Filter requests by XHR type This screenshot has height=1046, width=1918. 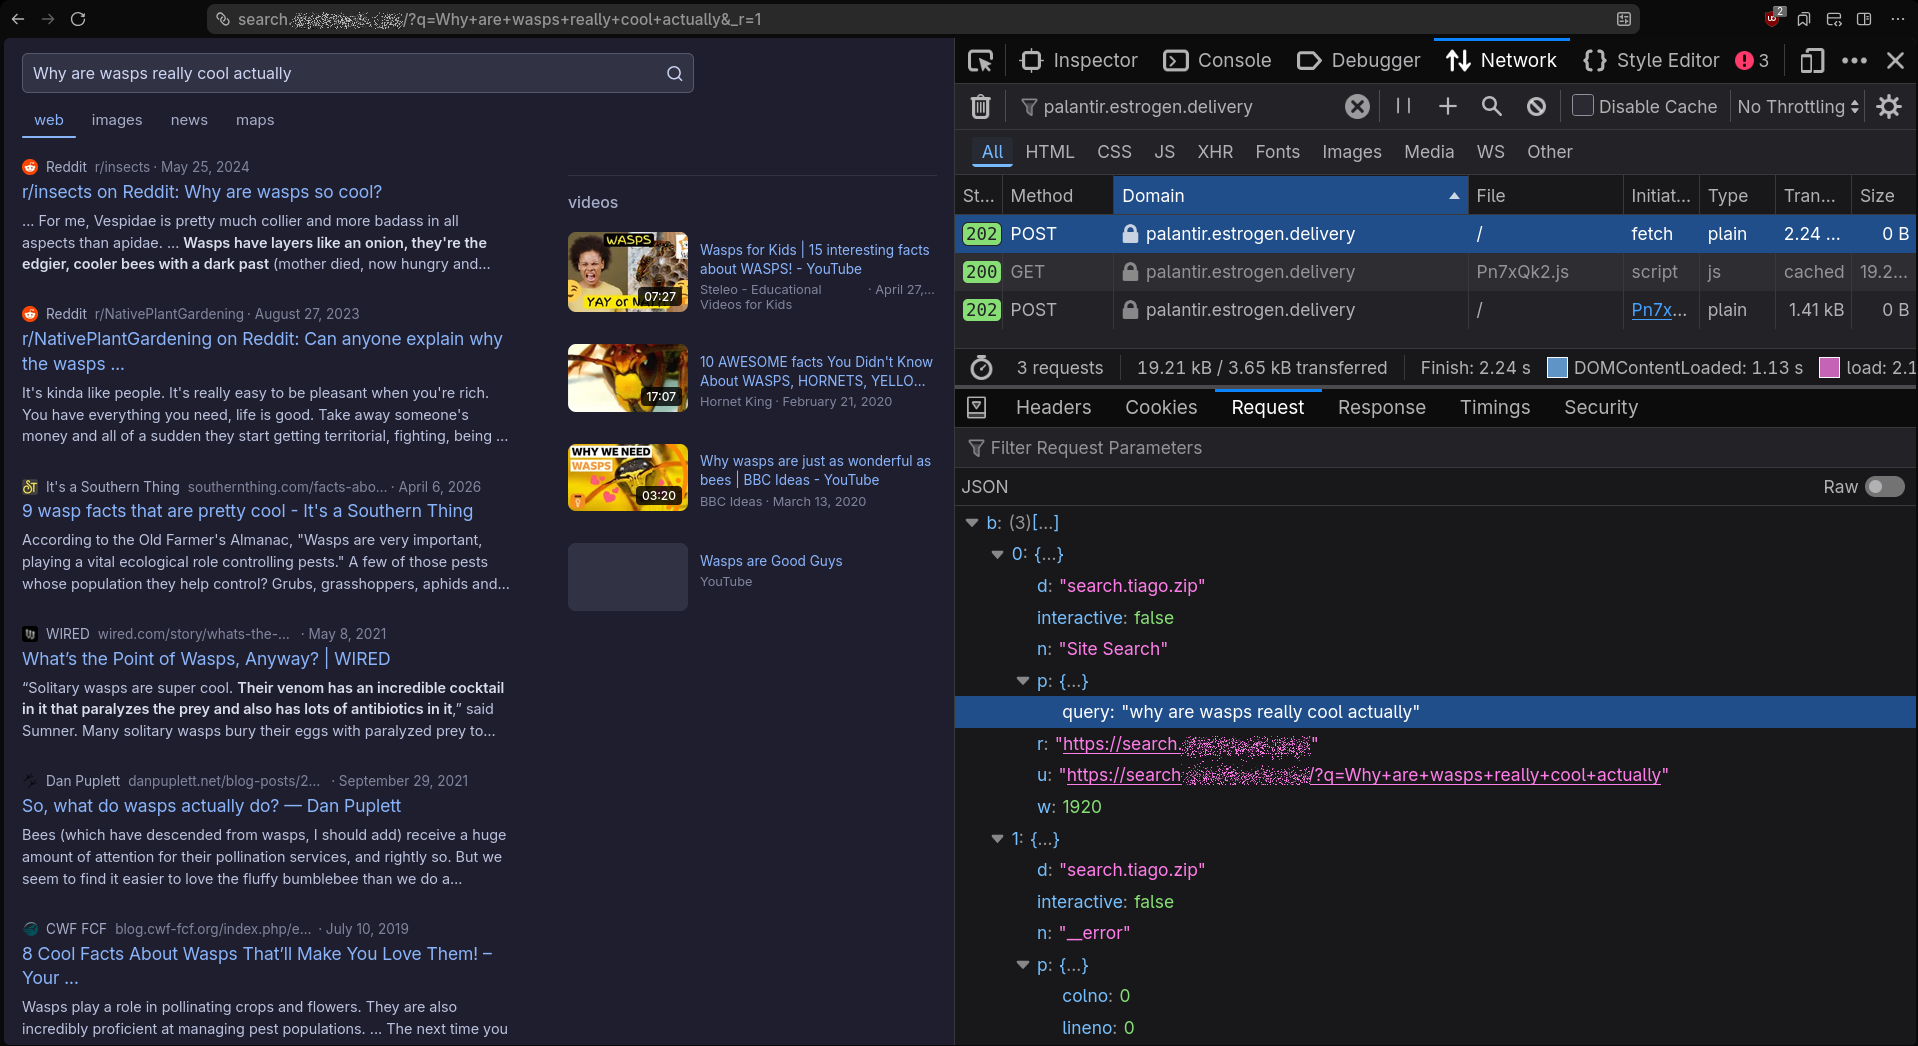click(1215, 152)
